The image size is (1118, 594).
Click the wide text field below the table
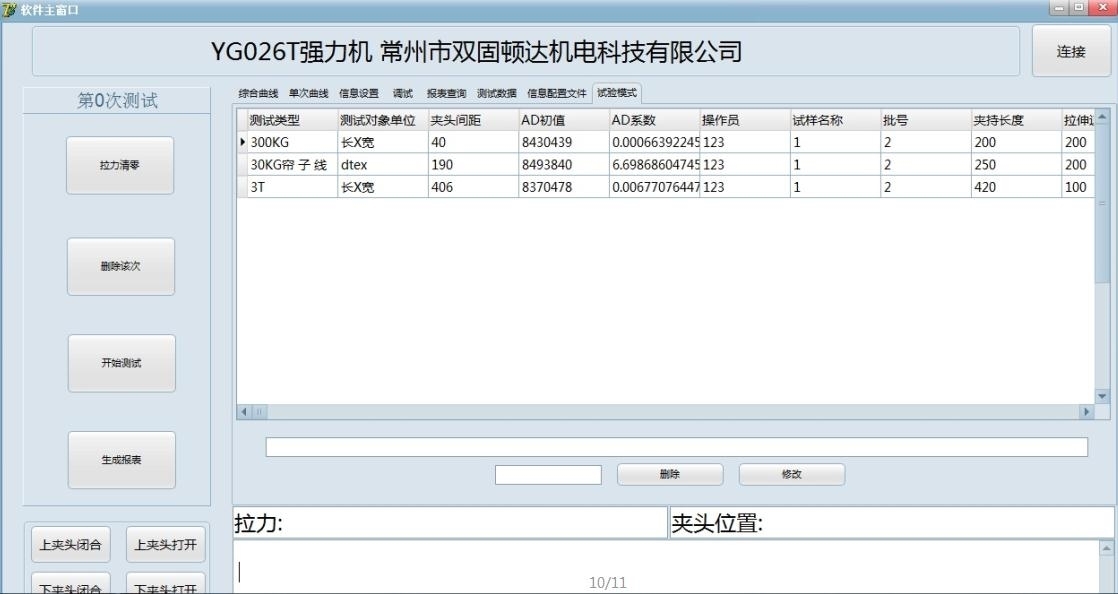tap(676, 447)
